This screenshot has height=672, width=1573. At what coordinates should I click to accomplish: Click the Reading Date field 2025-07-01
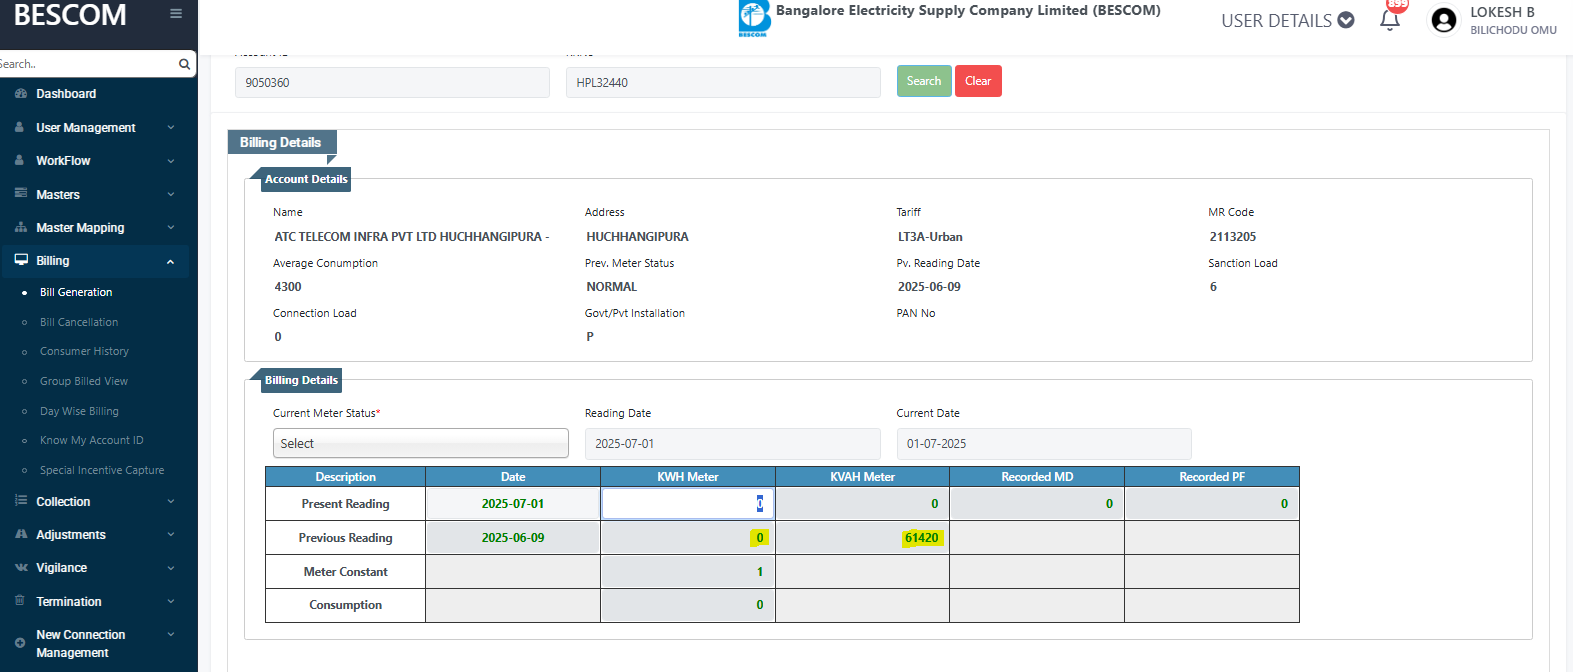733,443
